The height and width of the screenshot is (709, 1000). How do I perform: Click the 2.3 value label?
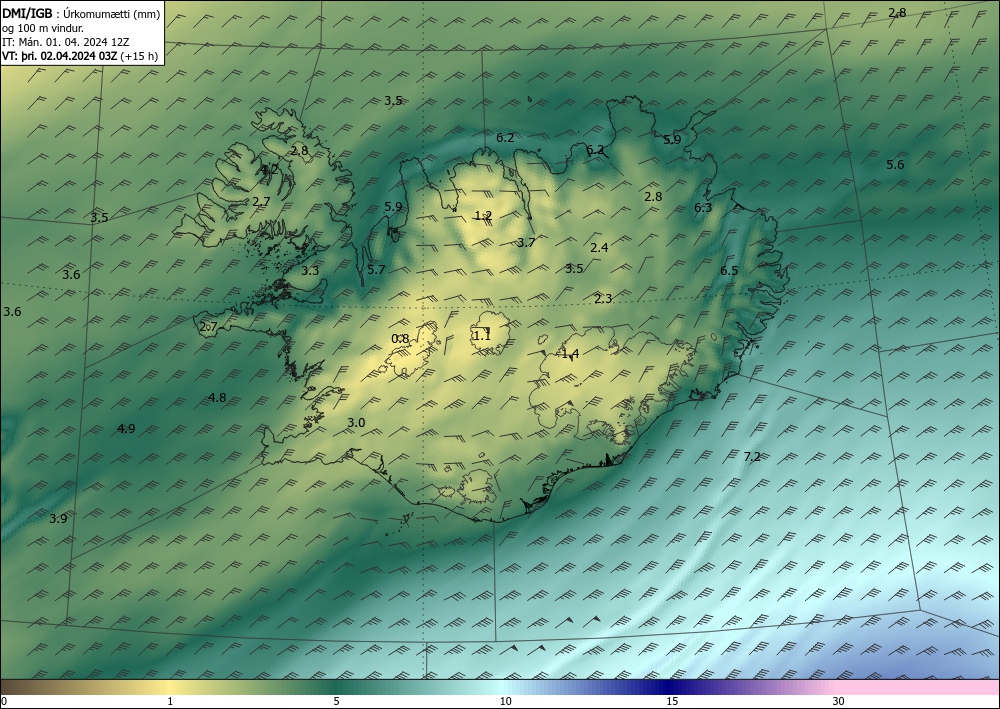[x=603, y=298]
